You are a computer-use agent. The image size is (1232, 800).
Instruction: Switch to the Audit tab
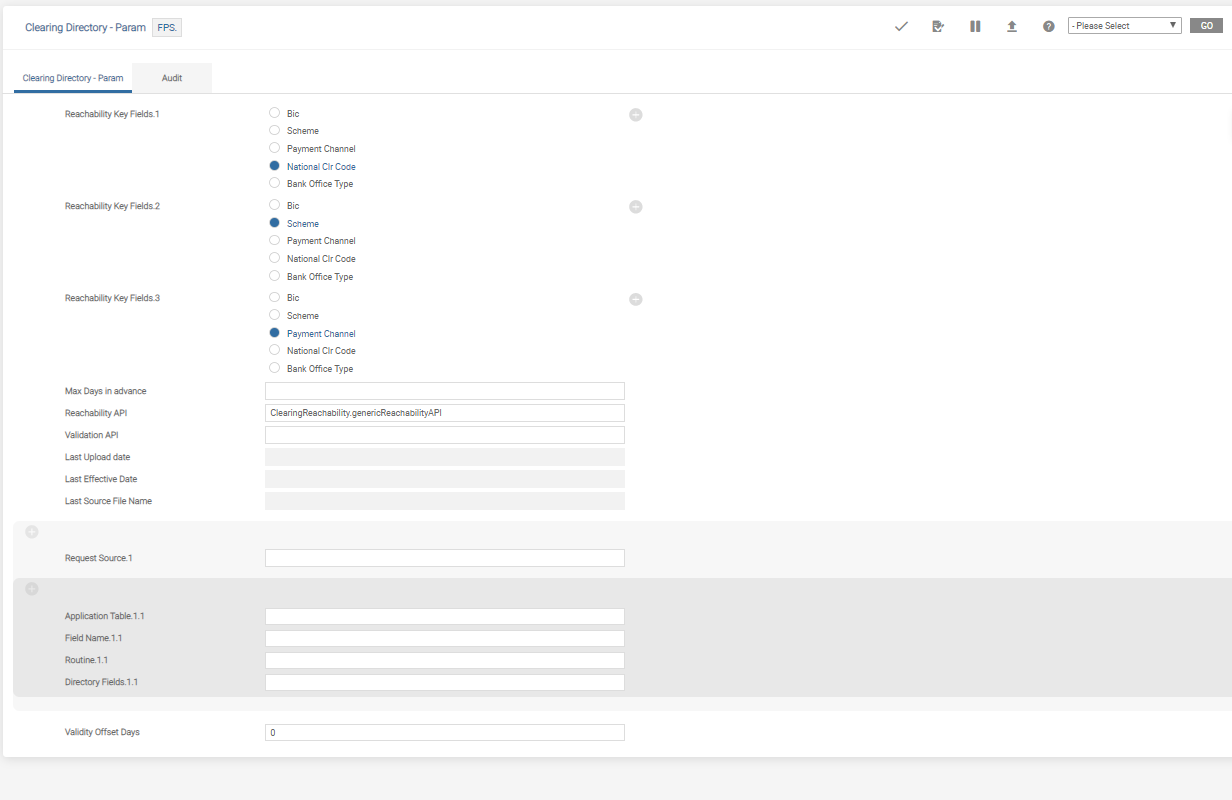coord(172,78)
